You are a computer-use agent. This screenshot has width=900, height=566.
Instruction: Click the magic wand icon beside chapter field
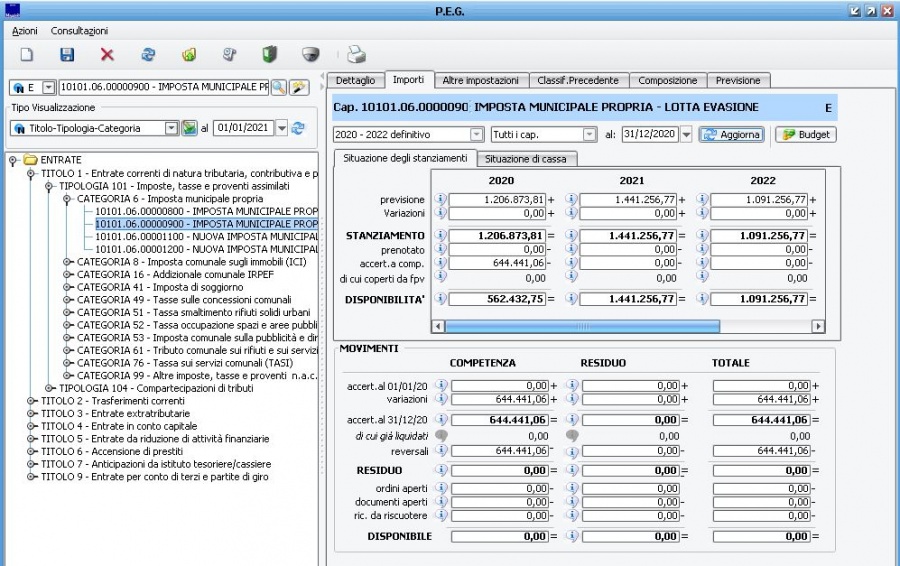[298, 88]
